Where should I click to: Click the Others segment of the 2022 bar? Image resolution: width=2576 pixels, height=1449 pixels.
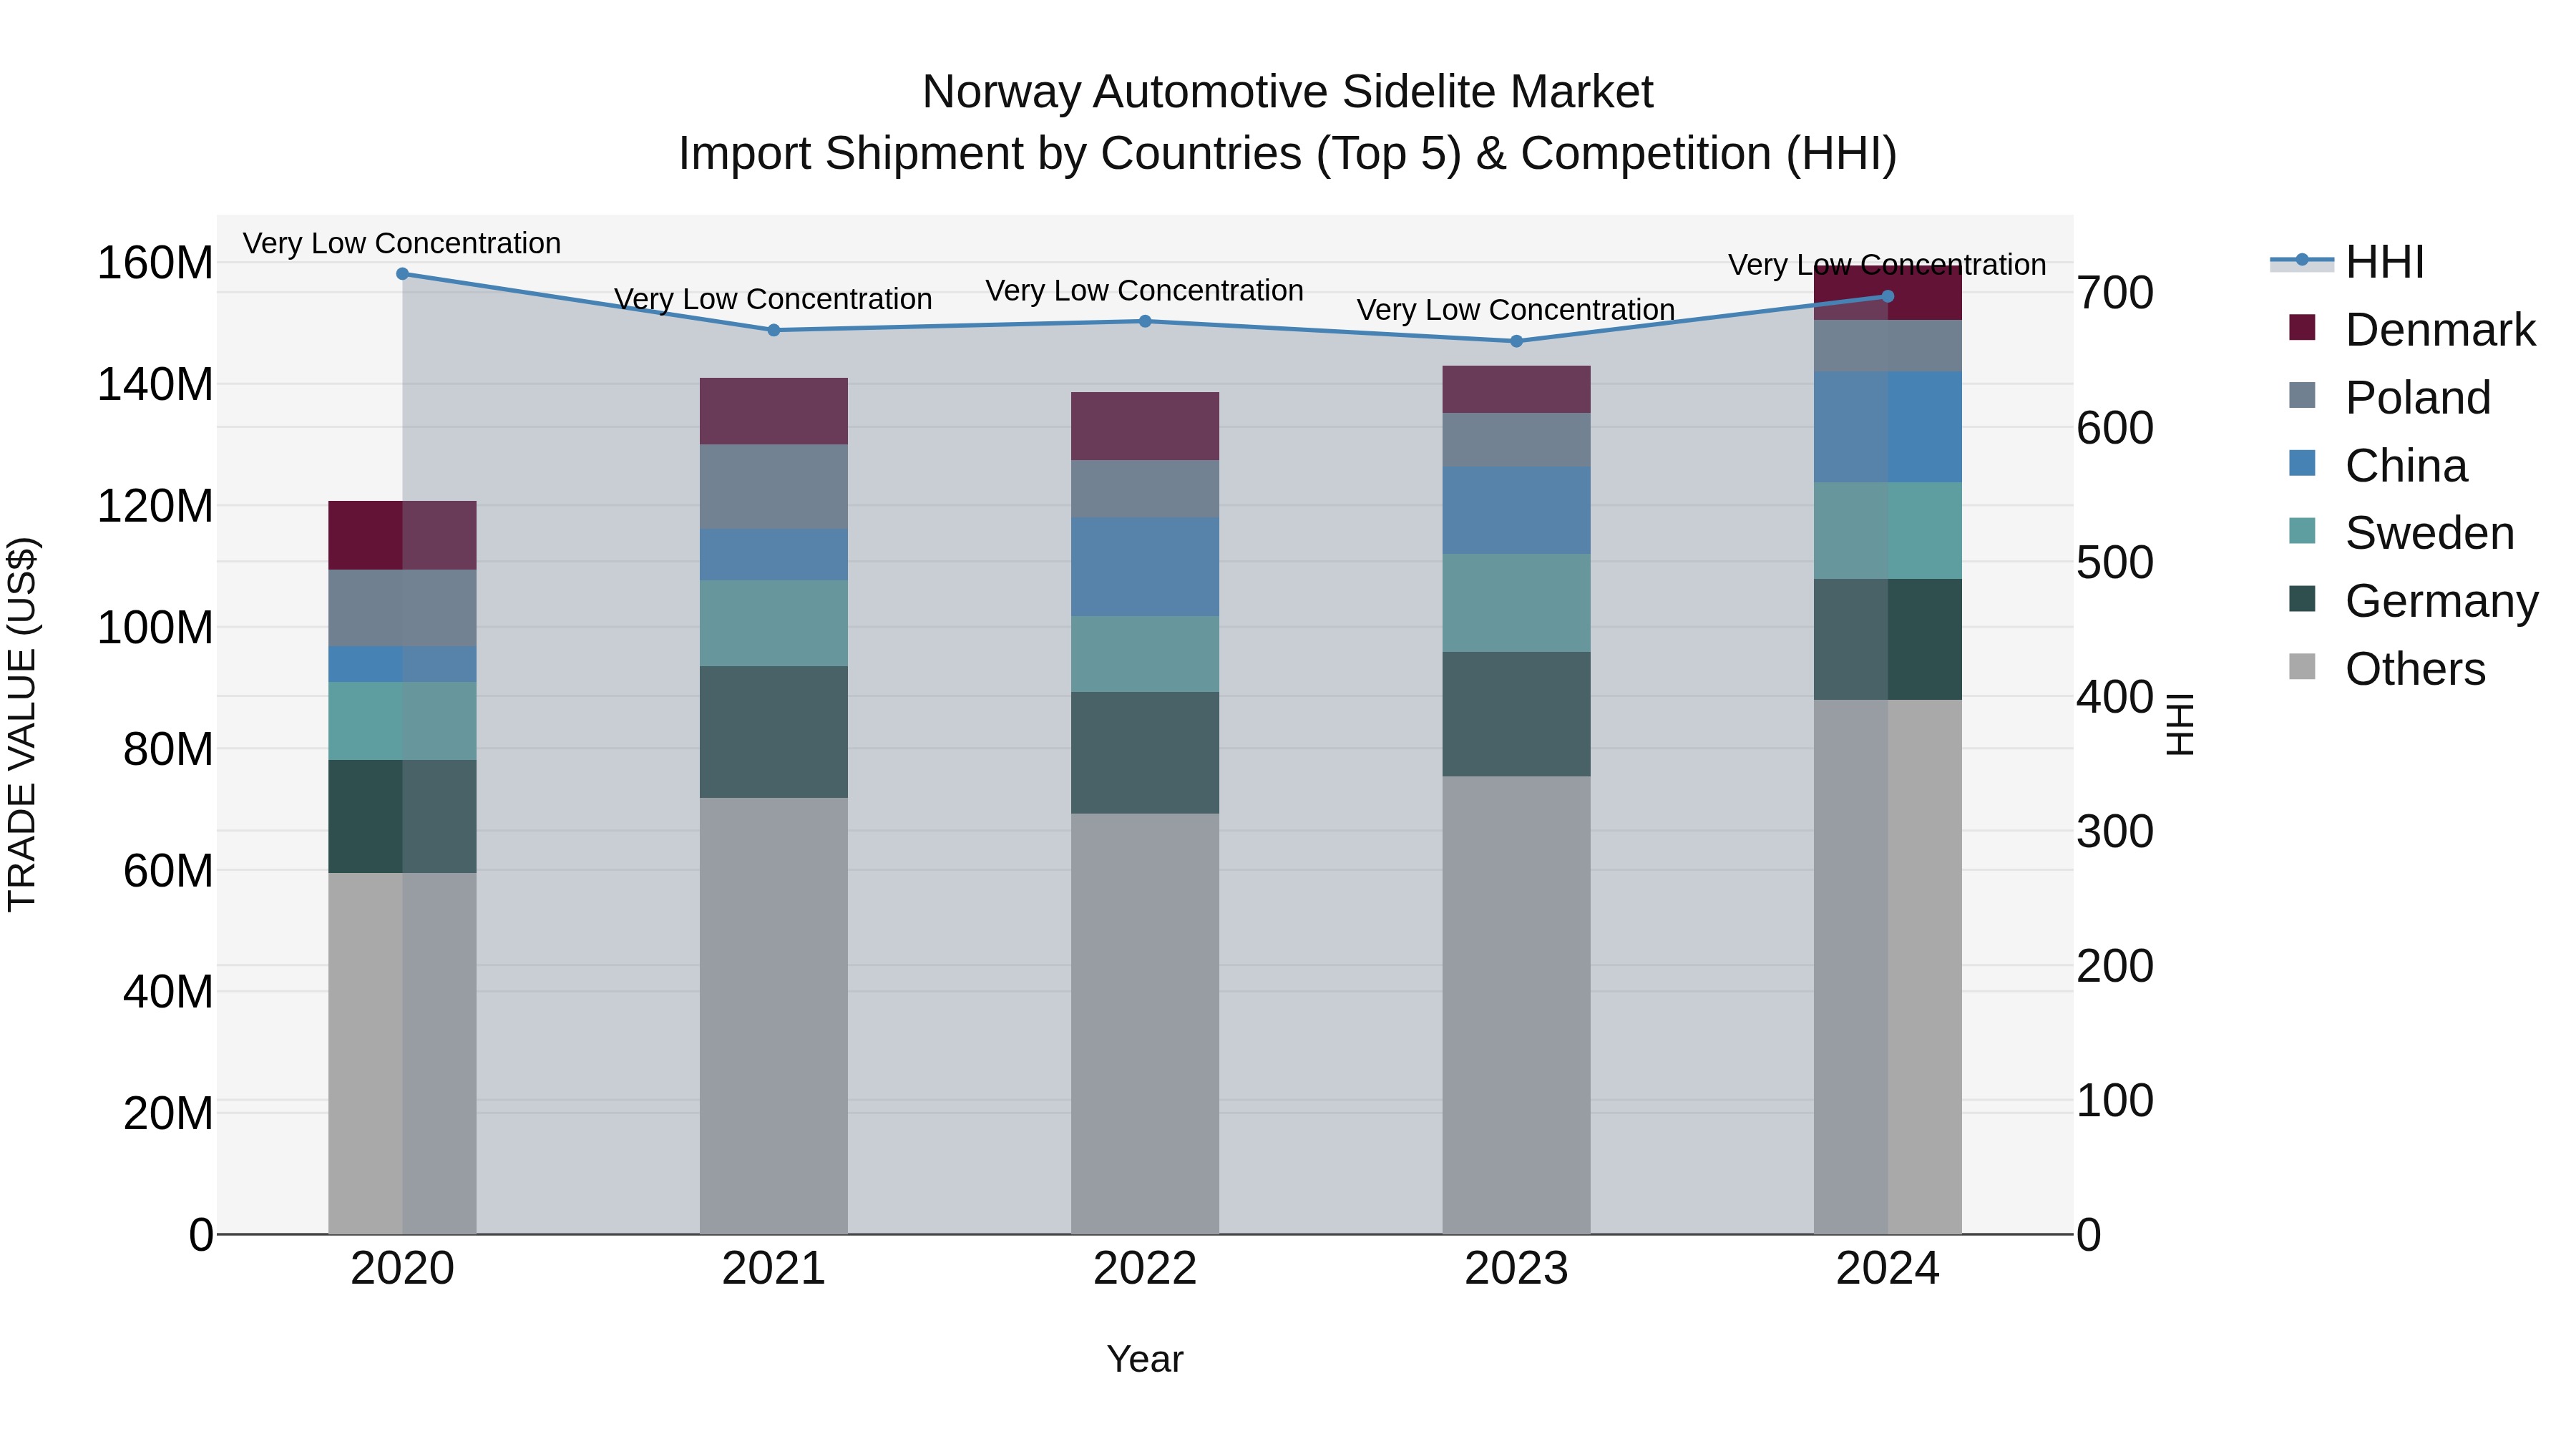pyautogui.click(x=1145, y=1024)
